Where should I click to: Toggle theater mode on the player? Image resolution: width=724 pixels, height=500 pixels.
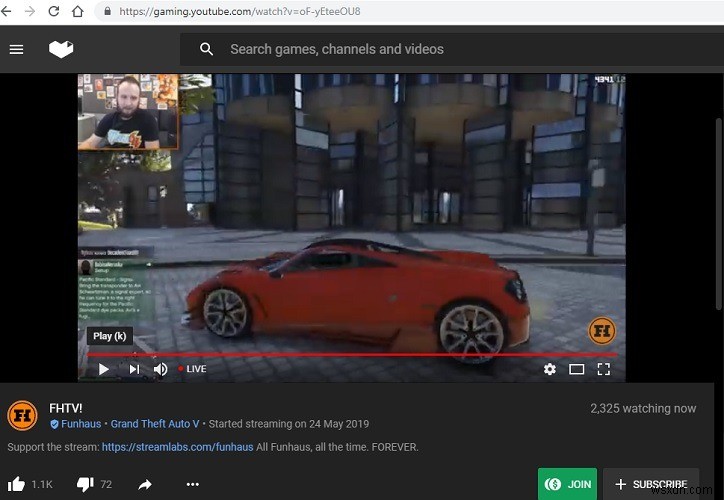pyautogui.click(x=576, y=369)
